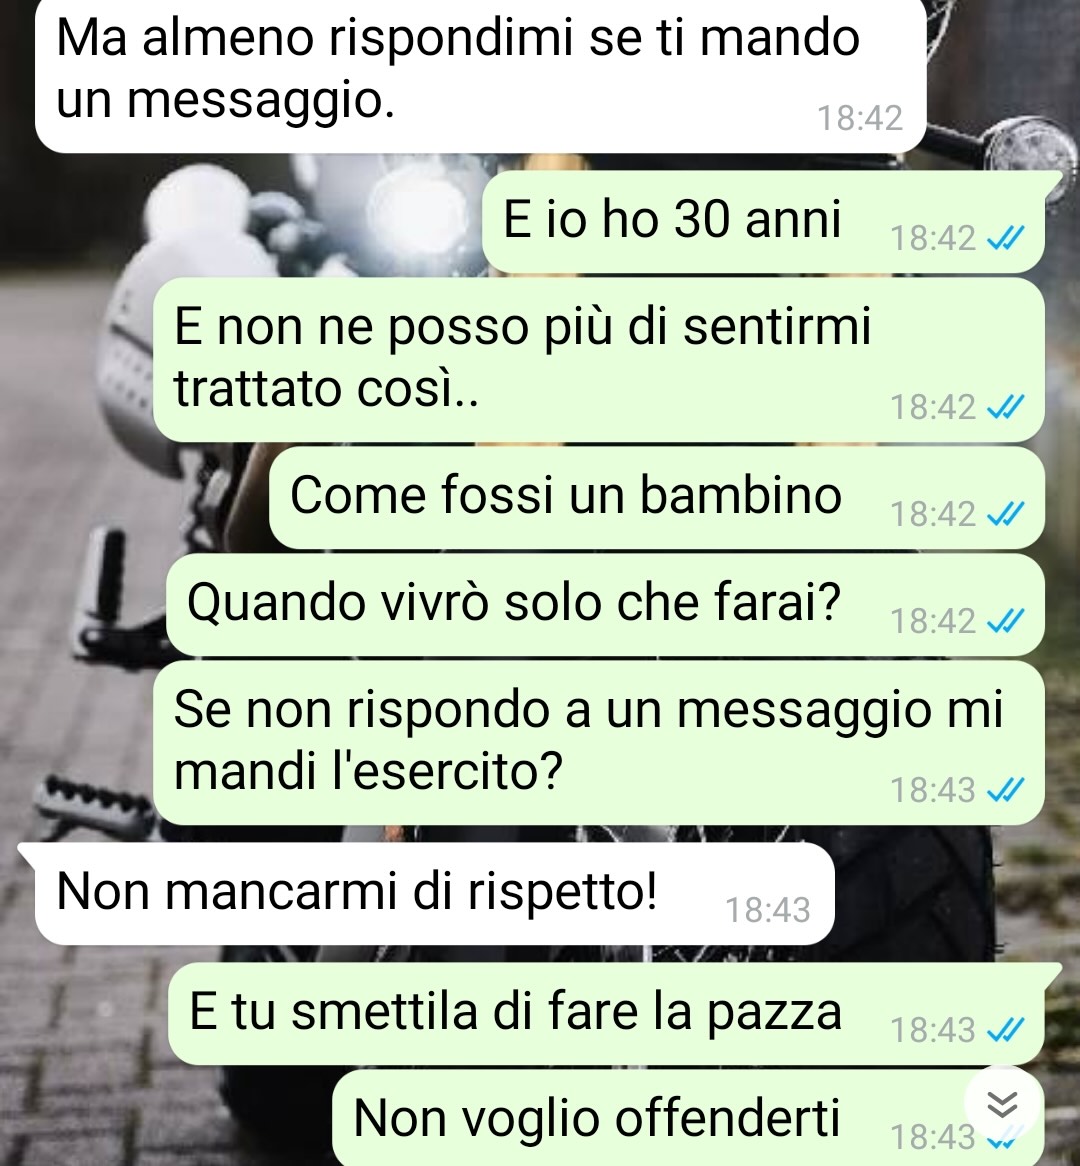This screenshot has height=1166, width=1080.
Task: Select the 'Ma almeno rispondimi' received message
Action: [x=480, y=74]
